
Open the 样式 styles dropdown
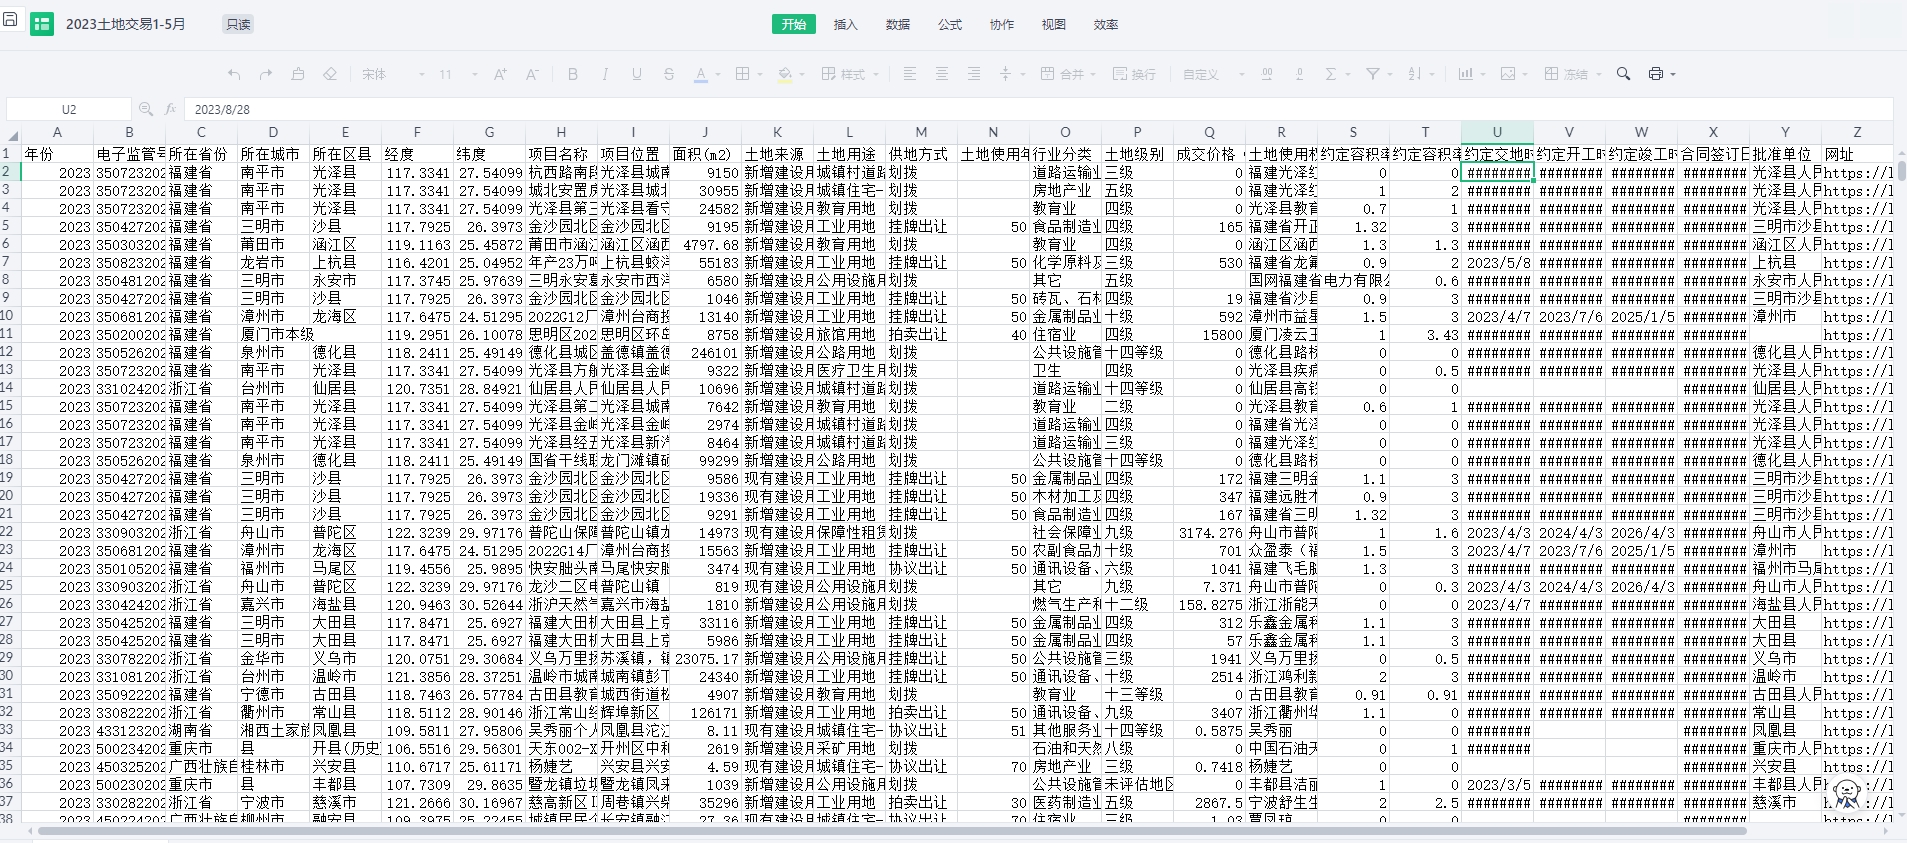(x=850, y=74)
